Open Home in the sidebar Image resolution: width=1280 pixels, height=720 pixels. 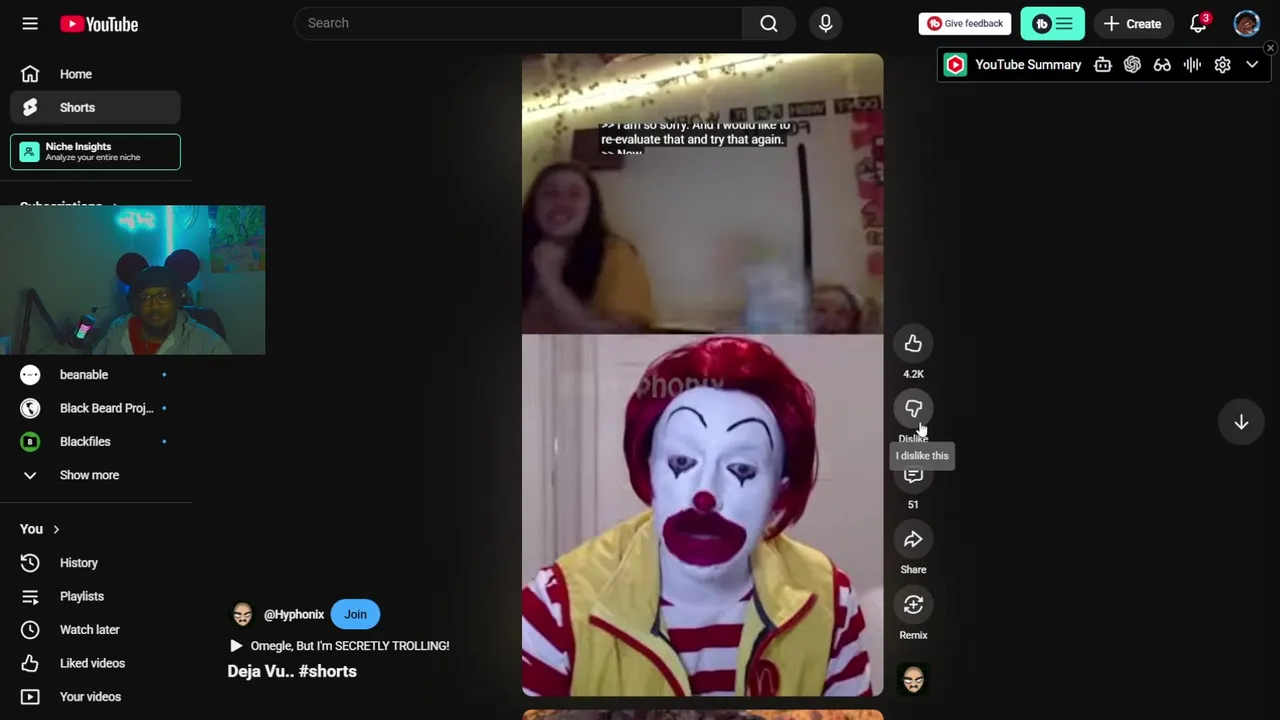pos(96,74)
